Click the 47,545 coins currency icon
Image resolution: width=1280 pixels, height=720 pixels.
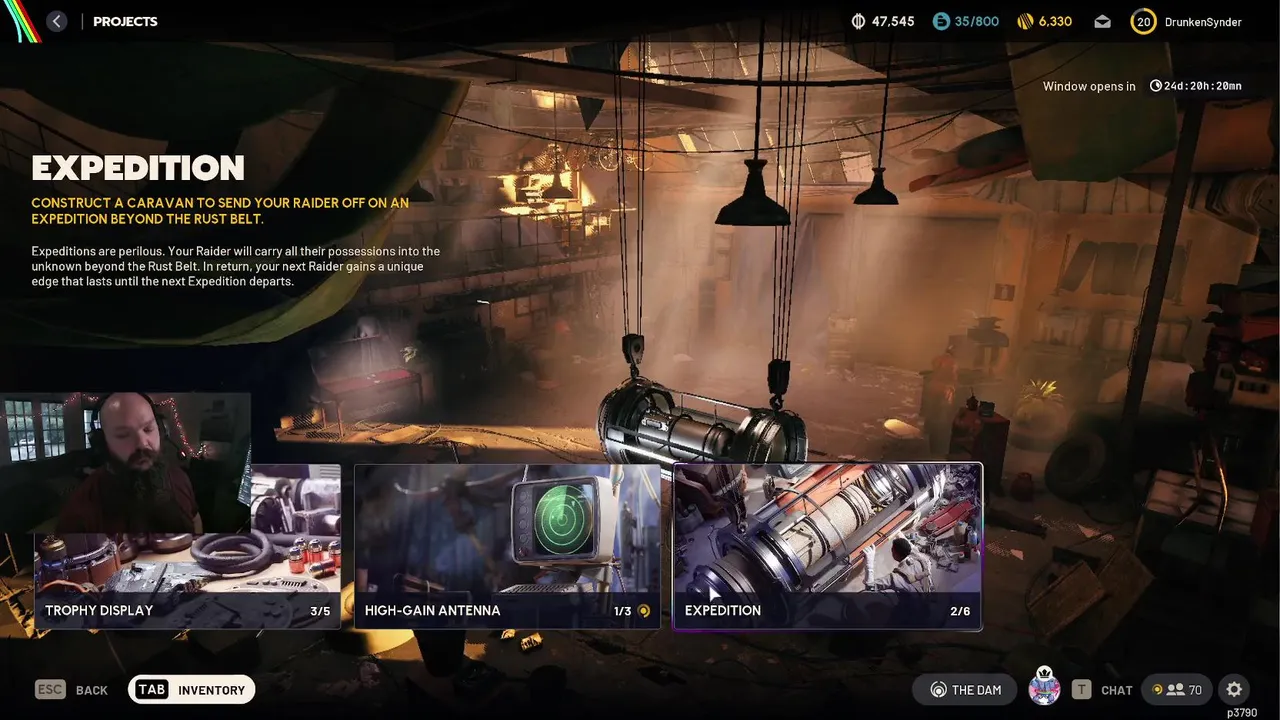(x=858, y=21)
